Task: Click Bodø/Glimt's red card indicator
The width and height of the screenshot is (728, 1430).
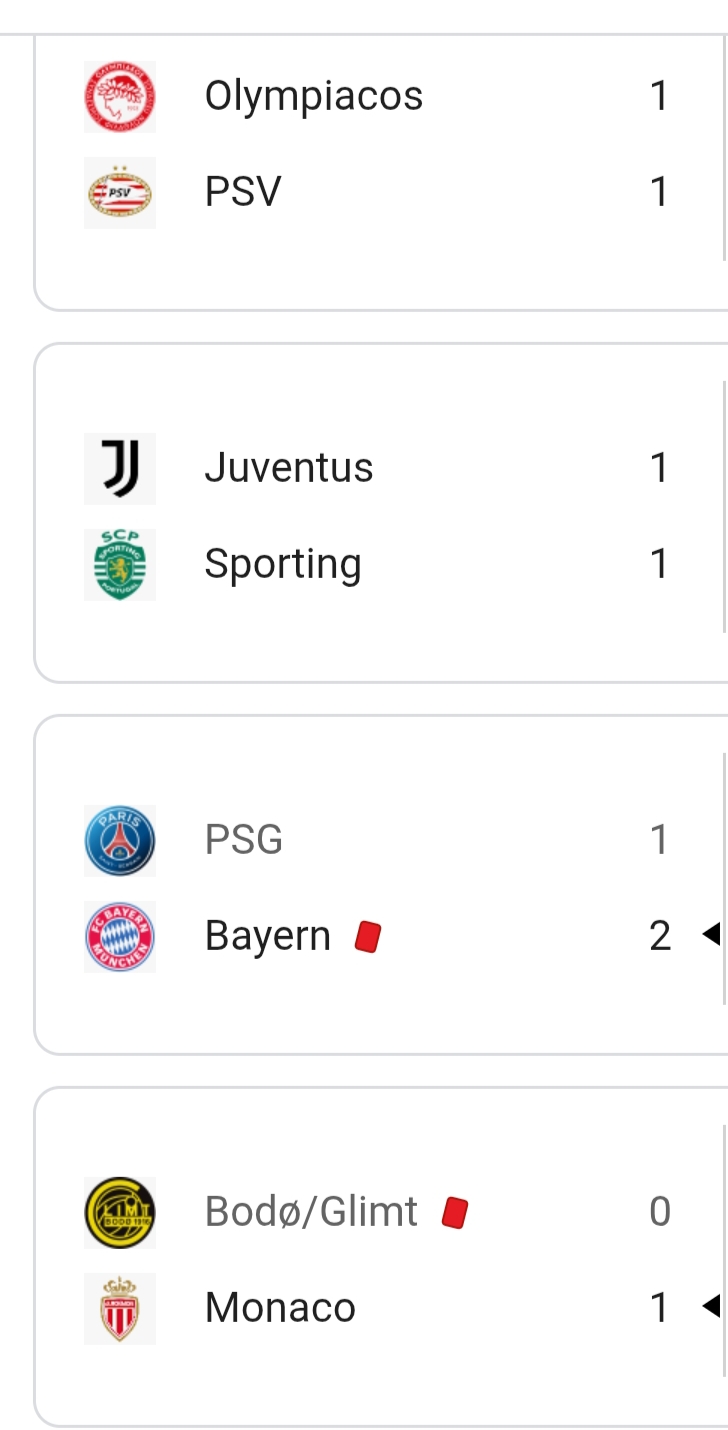Action: point(455,1213)
